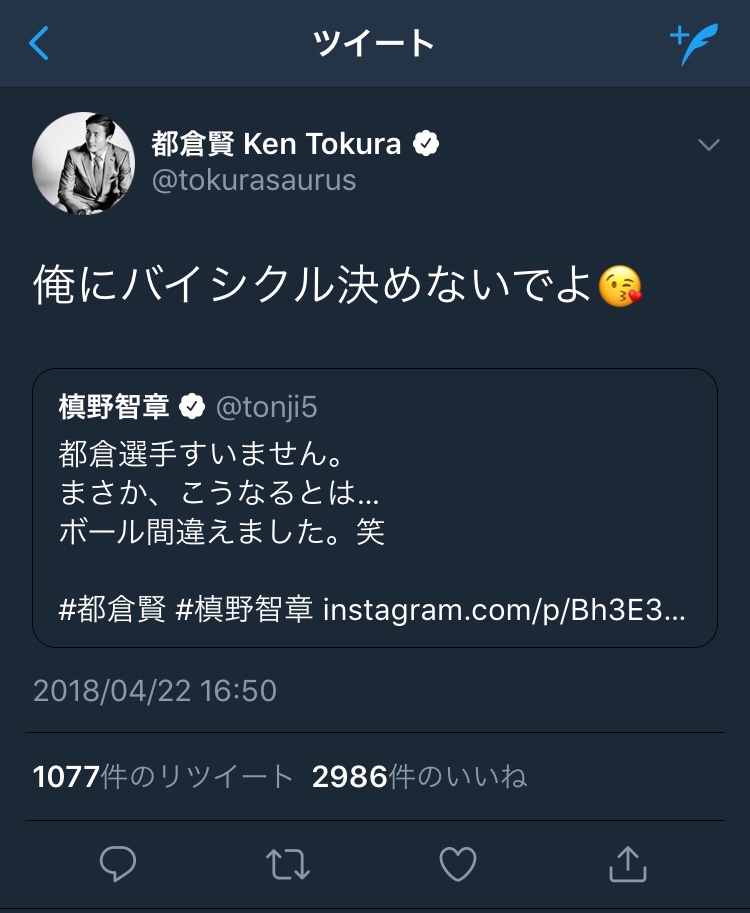750x913 pixels.
Task: Open tweet options chevron menu
Action: pyautogui.click(x=708, y=146)
